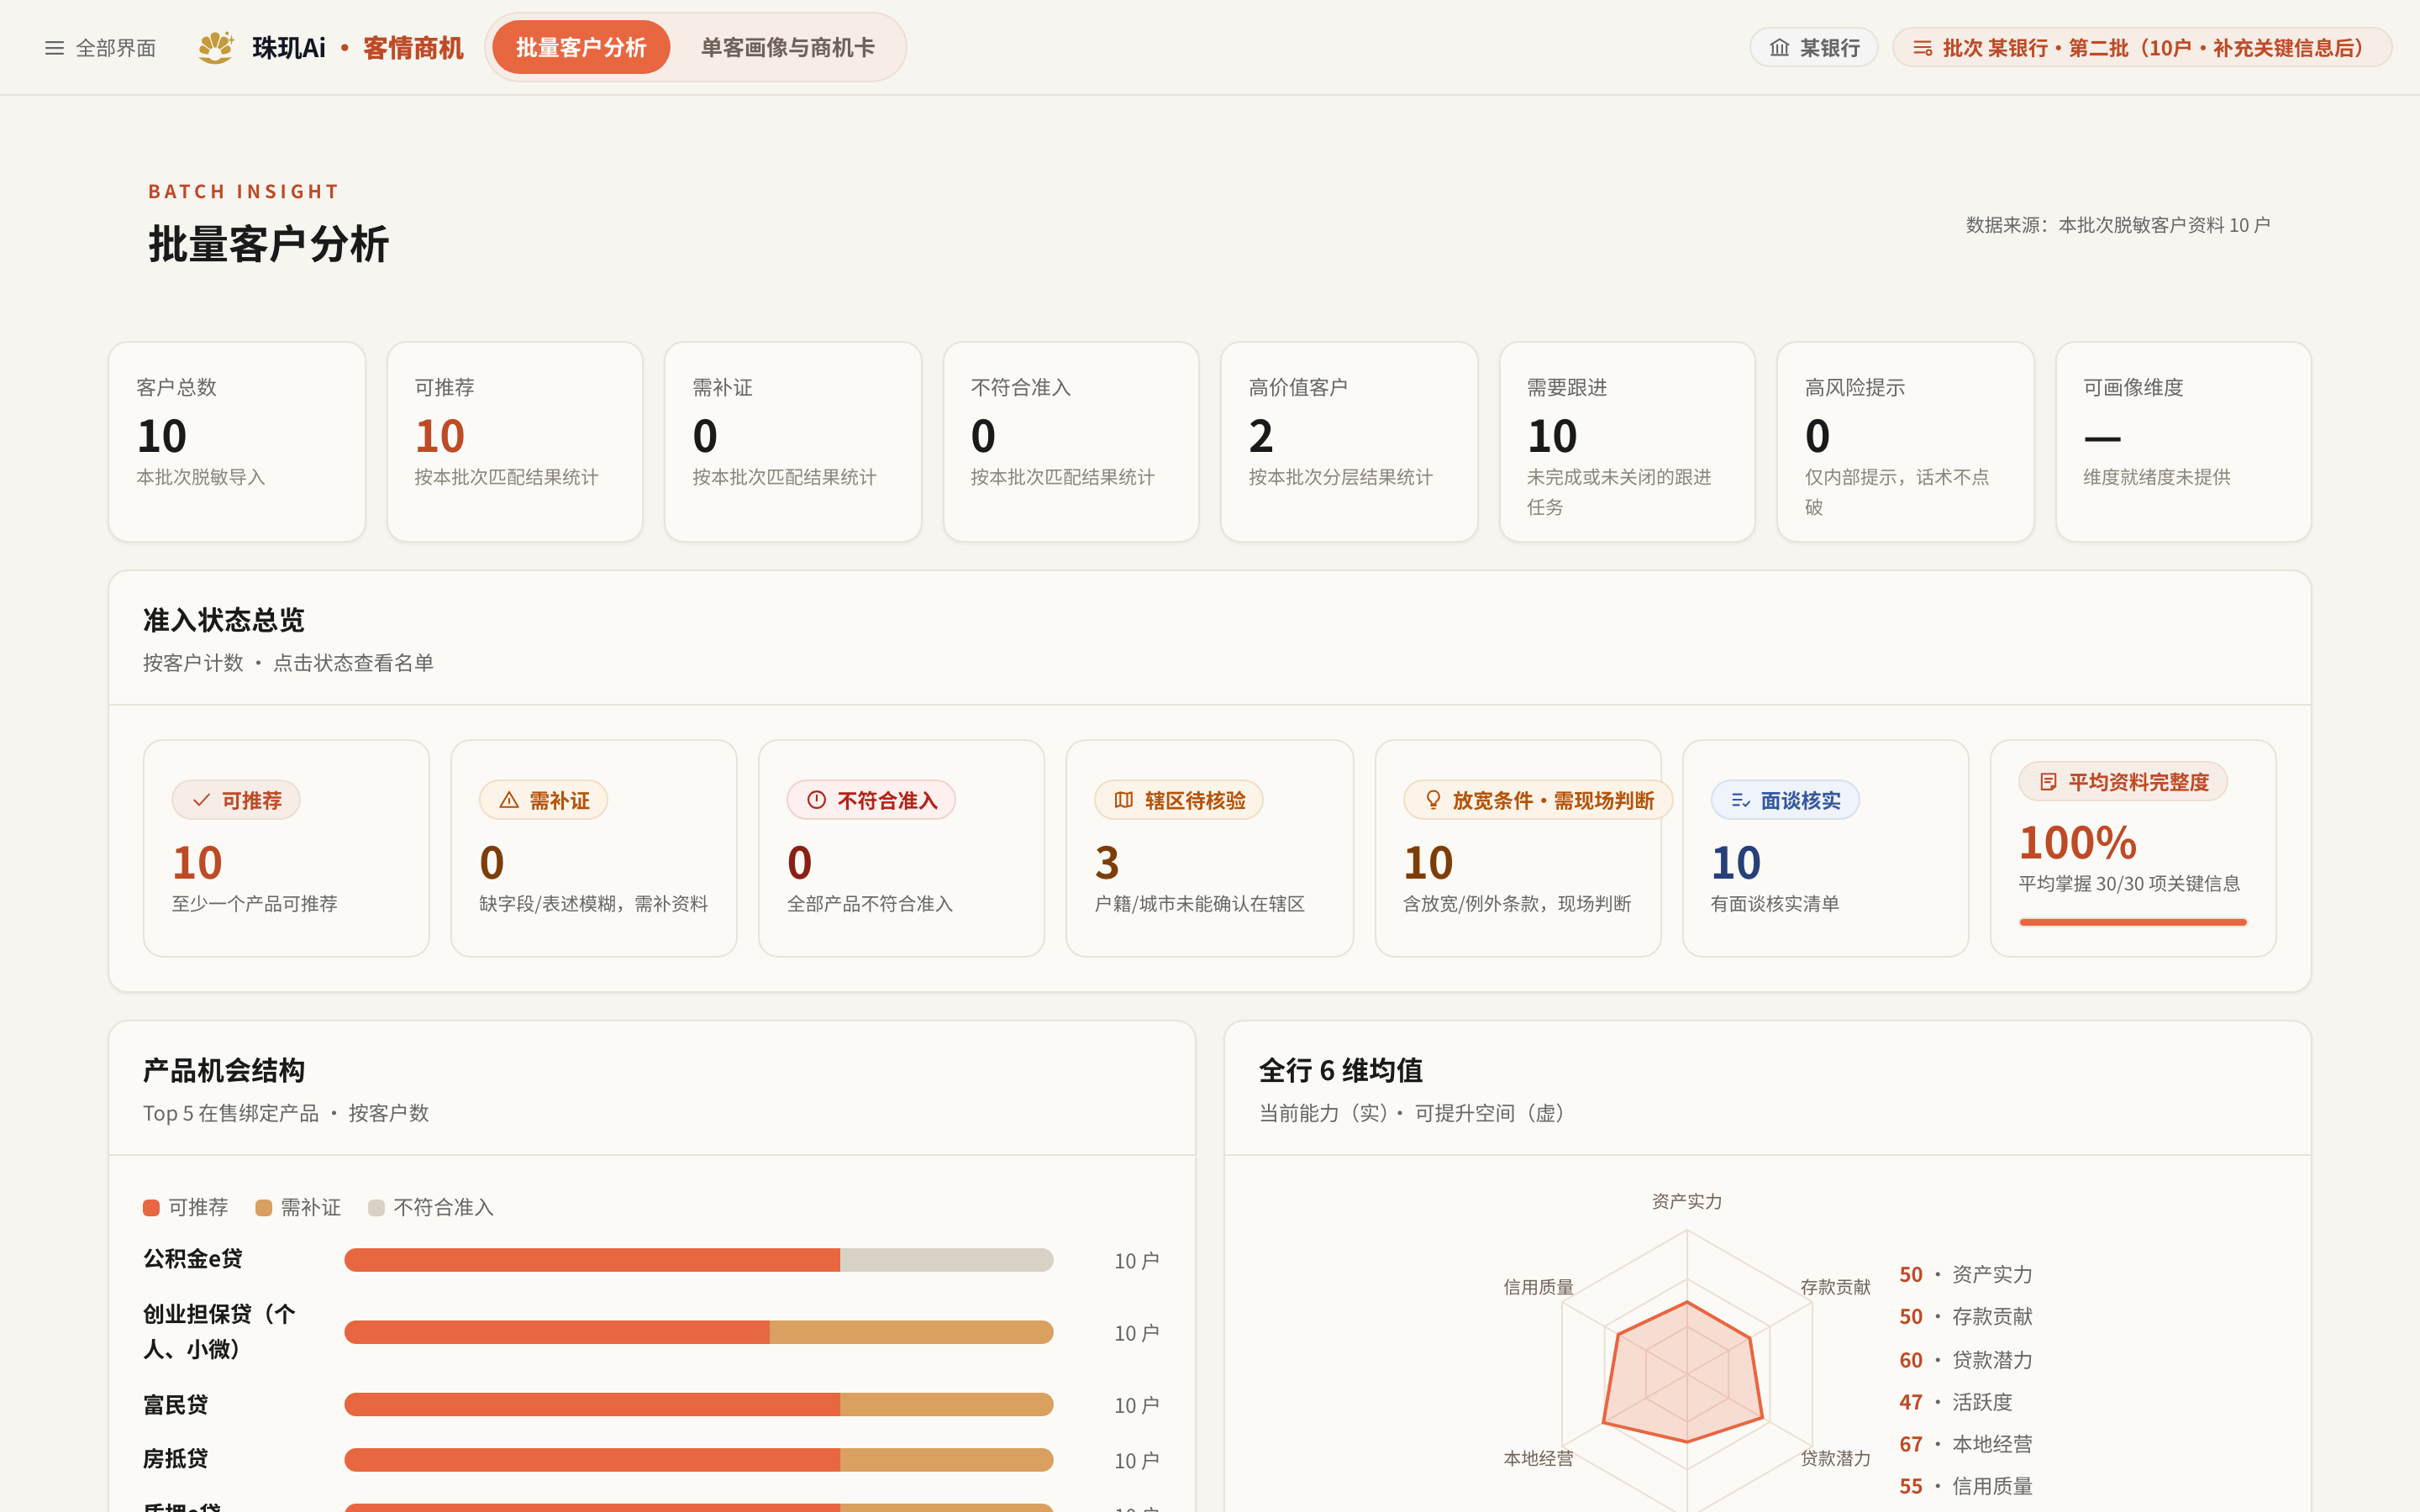Click the 需要跟进 summary card
The image size is (2420, 1512).
point(1627,442)
